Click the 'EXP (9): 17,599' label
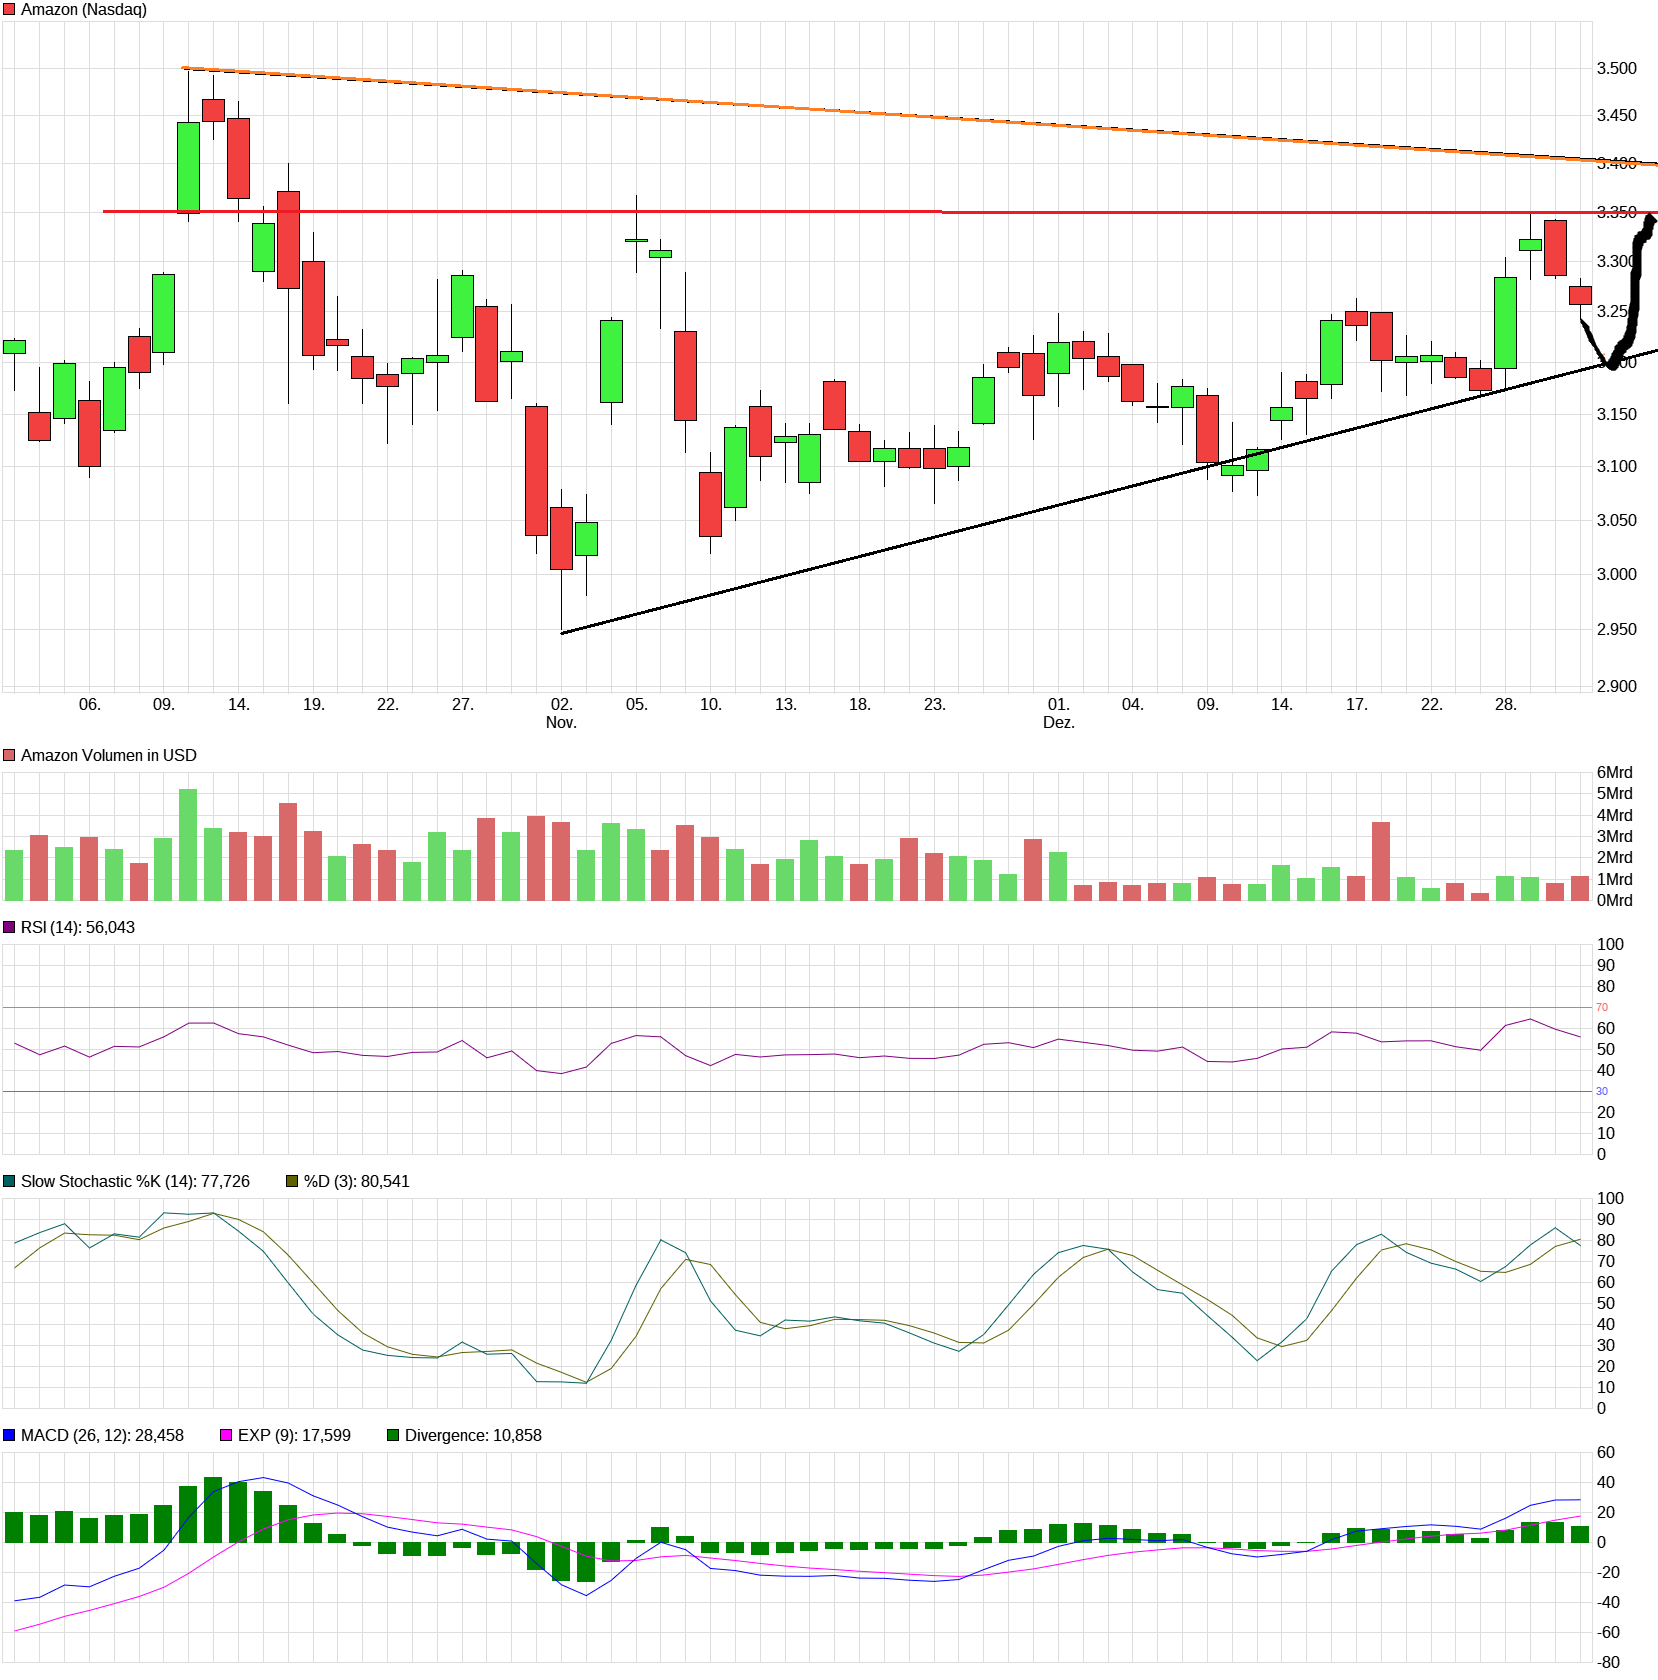Screen dimensions: 1658x1680 (294, 1435)
